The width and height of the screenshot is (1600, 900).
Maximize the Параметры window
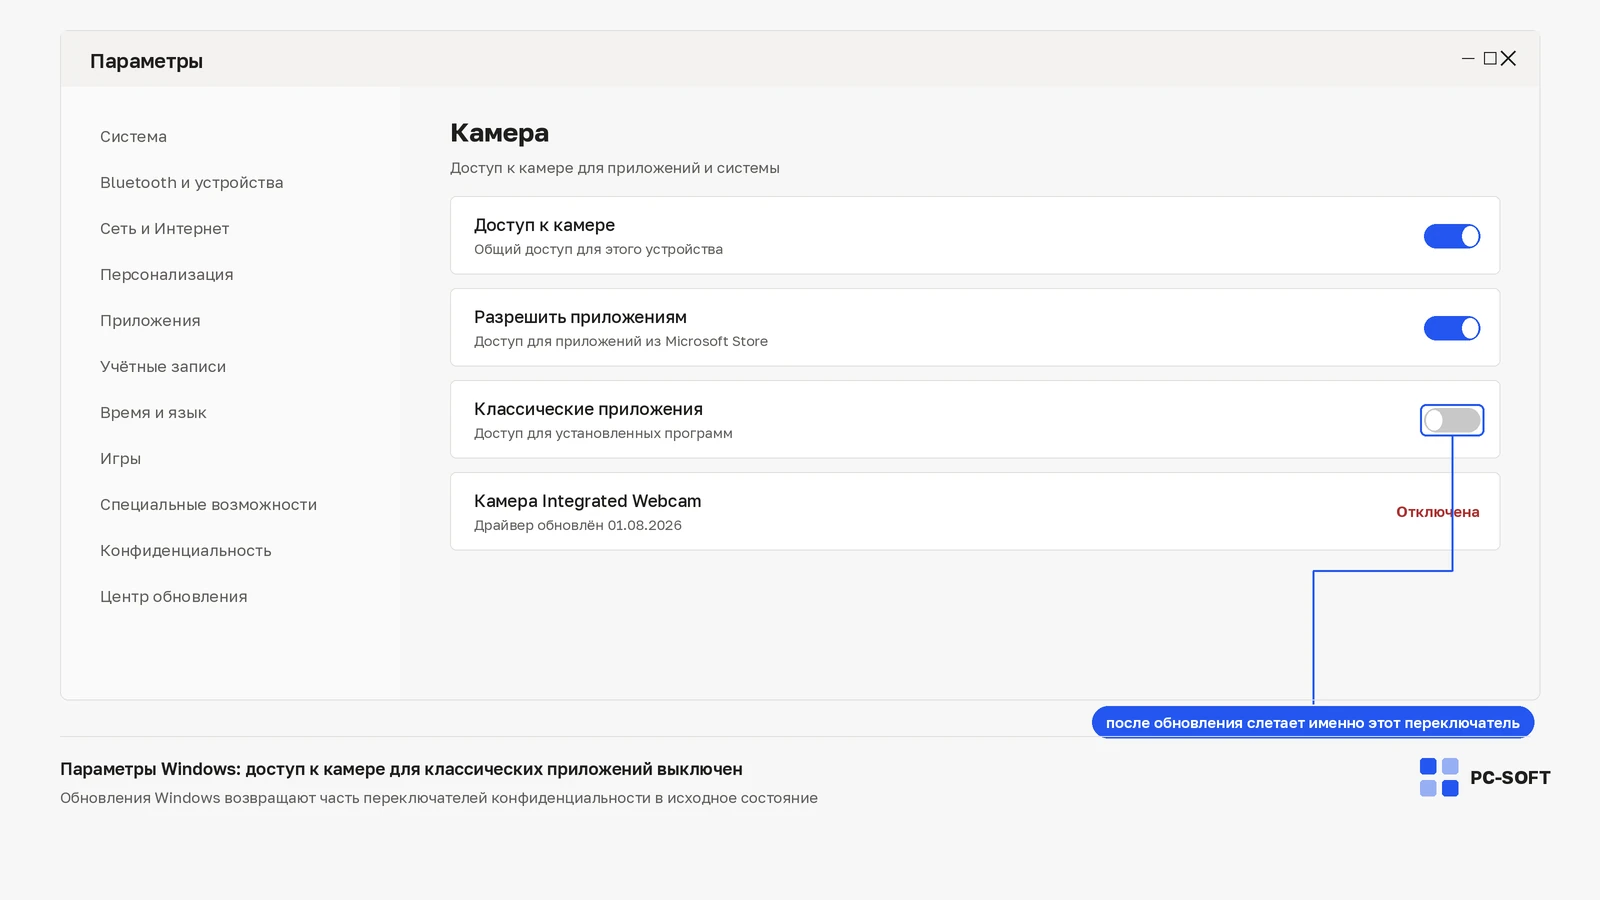click(1490, 59)
